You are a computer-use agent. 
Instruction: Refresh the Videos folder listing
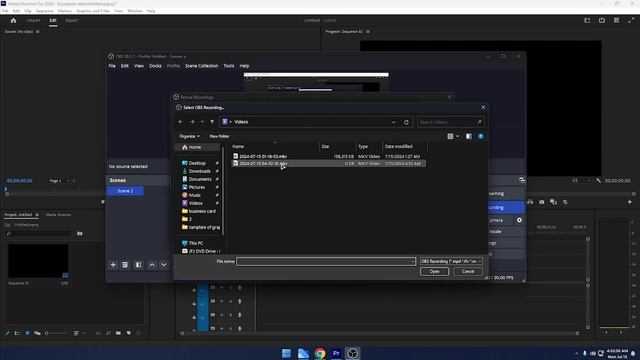point(406,122)
